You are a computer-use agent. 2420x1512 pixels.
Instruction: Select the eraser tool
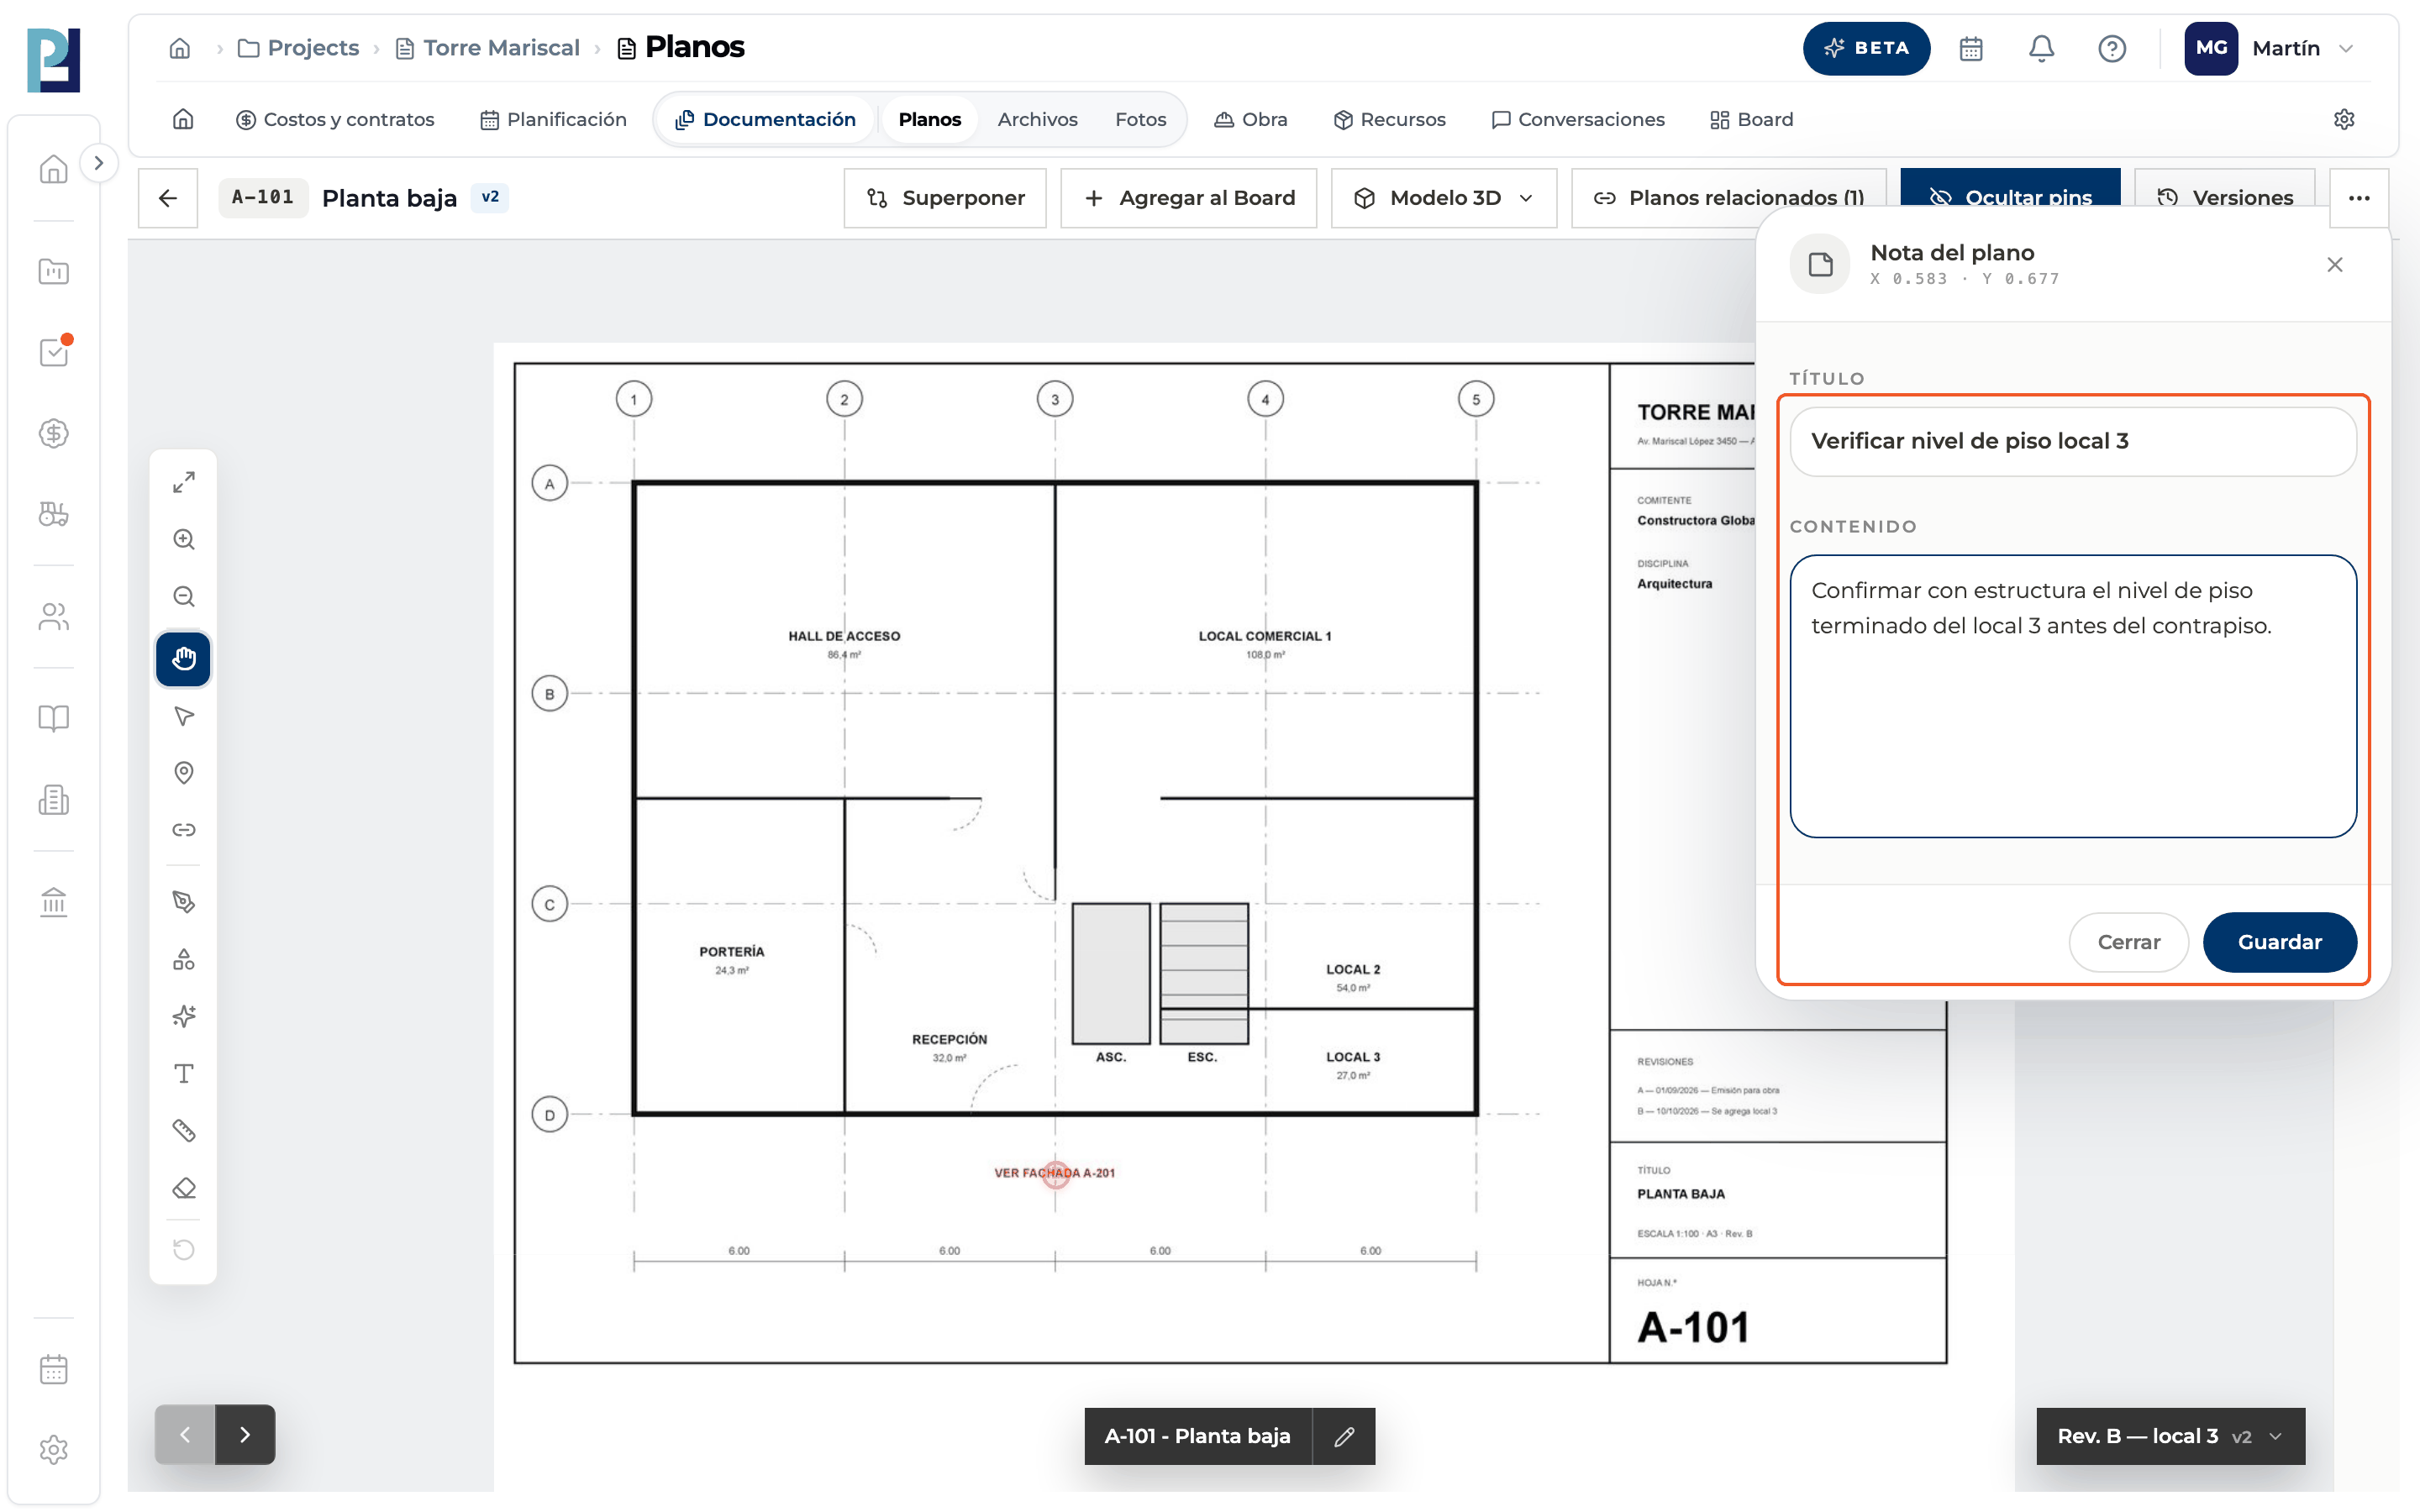(183, 1188)
